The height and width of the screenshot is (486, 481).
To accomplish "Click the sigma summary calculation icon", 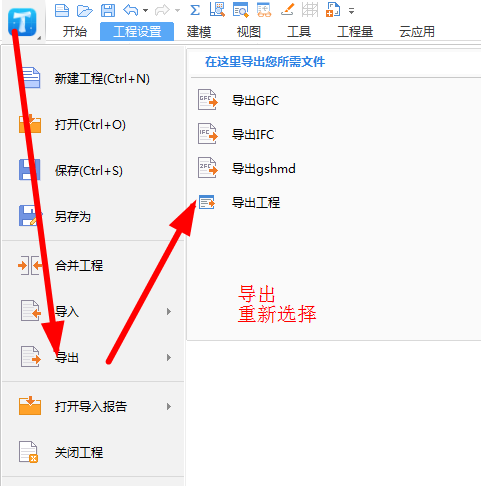I will click(x=195, y=10).
